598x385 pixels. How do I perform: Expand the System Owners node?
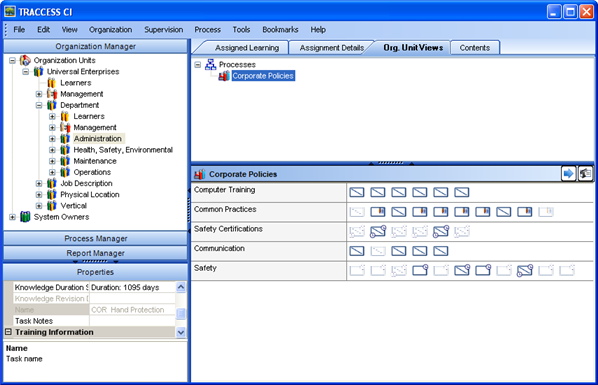pyautogui.click(x=12, y=217)
